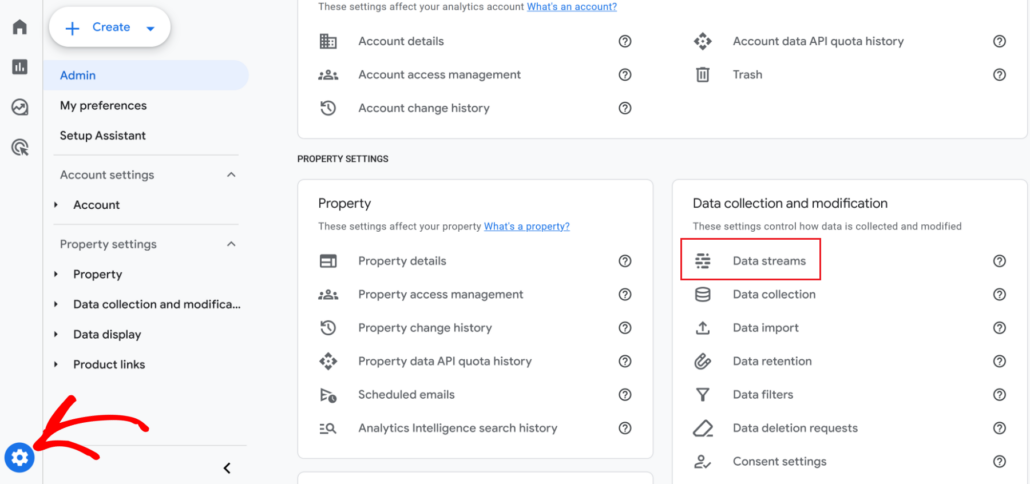Click the Property details card icon

tap(328, 261)
